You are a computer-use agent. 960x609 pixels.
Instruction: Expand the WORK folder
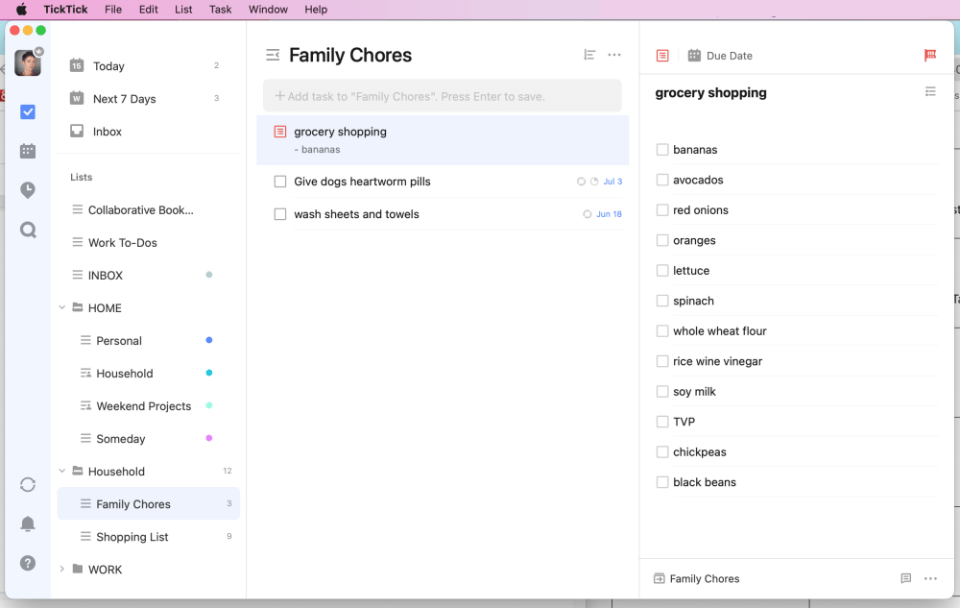click(62, 569)
